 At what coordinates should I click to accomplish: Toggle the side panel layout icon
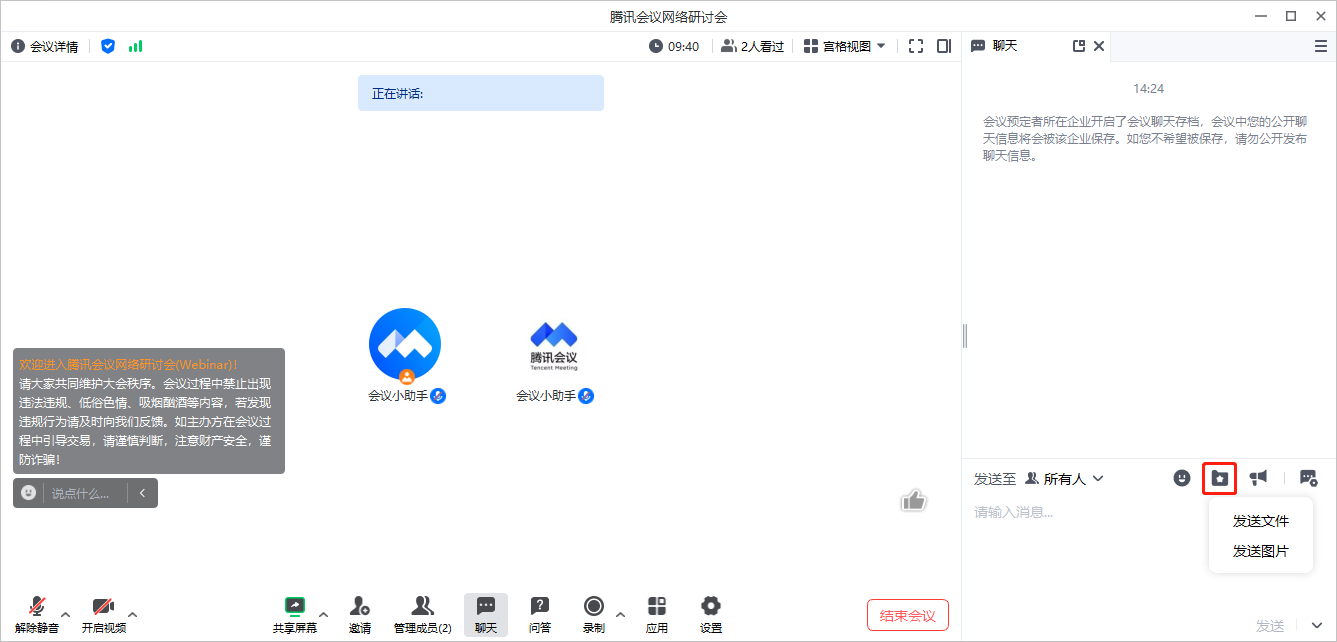click(944, 46)
